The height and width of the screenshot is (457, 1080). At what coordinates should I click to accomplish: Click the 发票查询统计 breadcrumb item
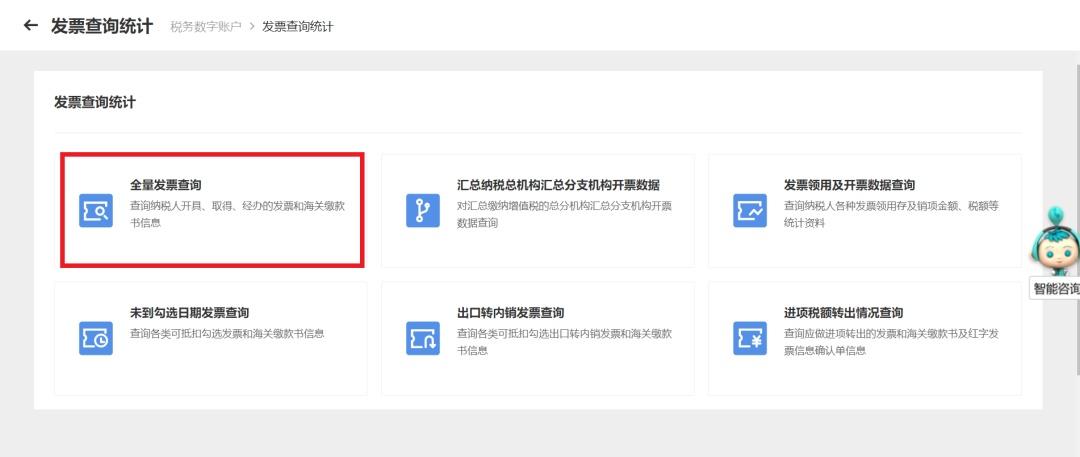[x=297, y=26]
